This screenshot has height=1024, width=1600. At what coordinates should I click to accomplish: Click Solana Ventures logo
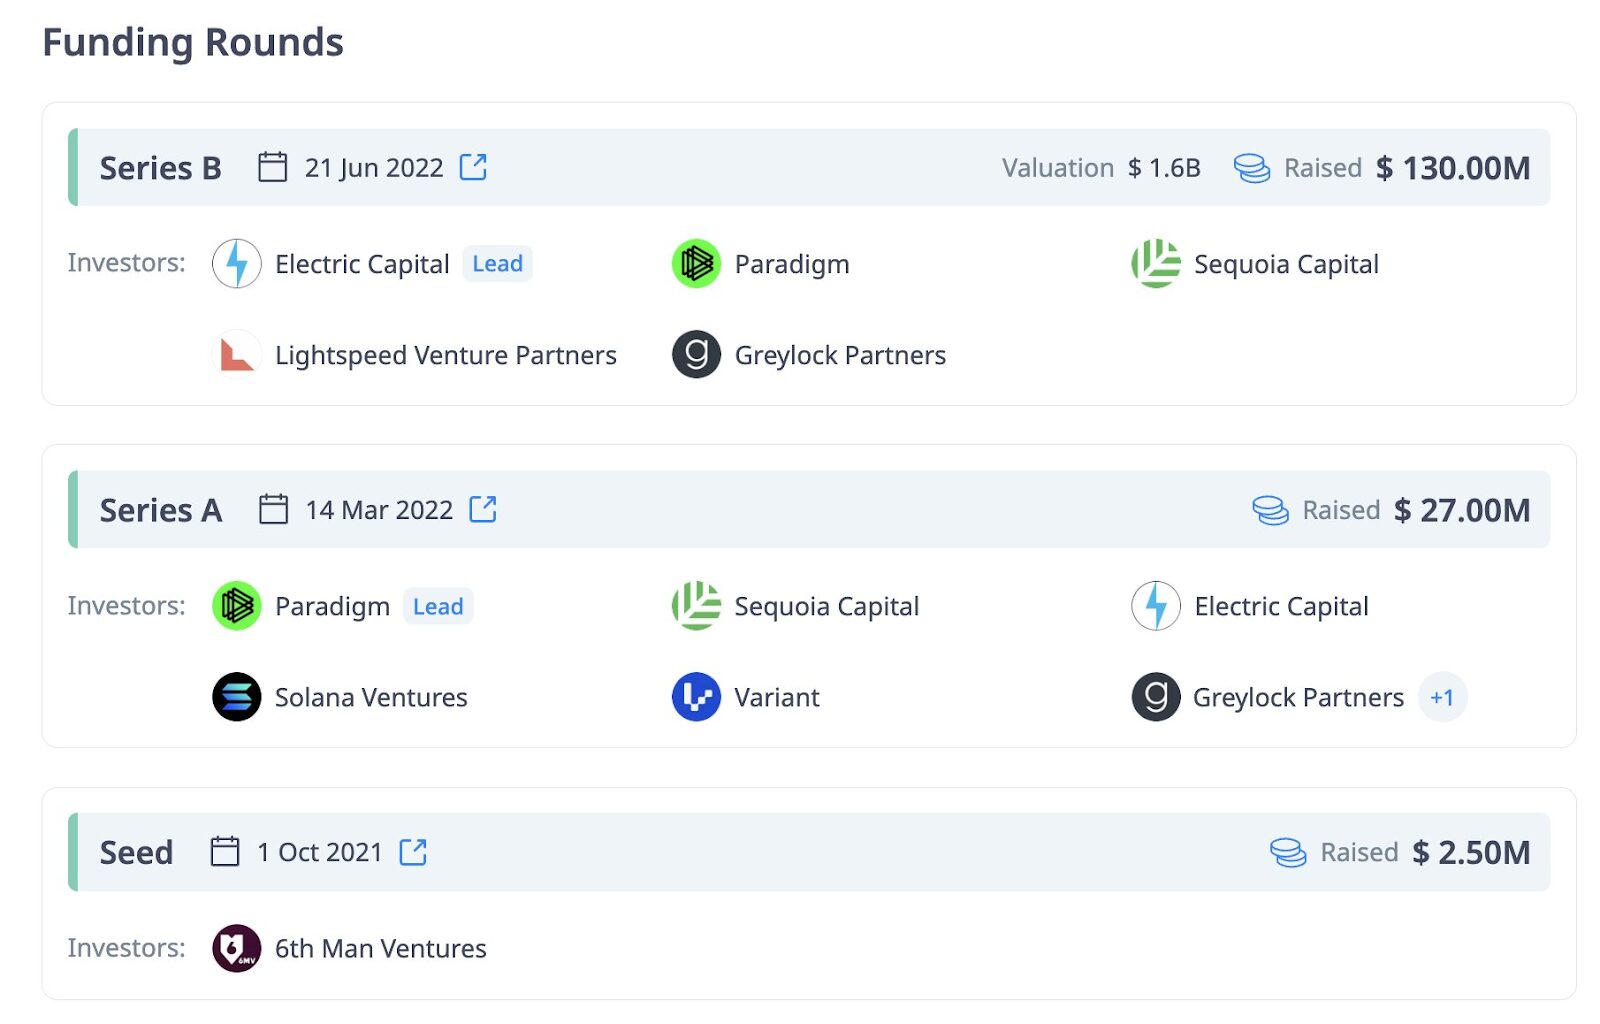pyautogui.click(x=237, y=697)
